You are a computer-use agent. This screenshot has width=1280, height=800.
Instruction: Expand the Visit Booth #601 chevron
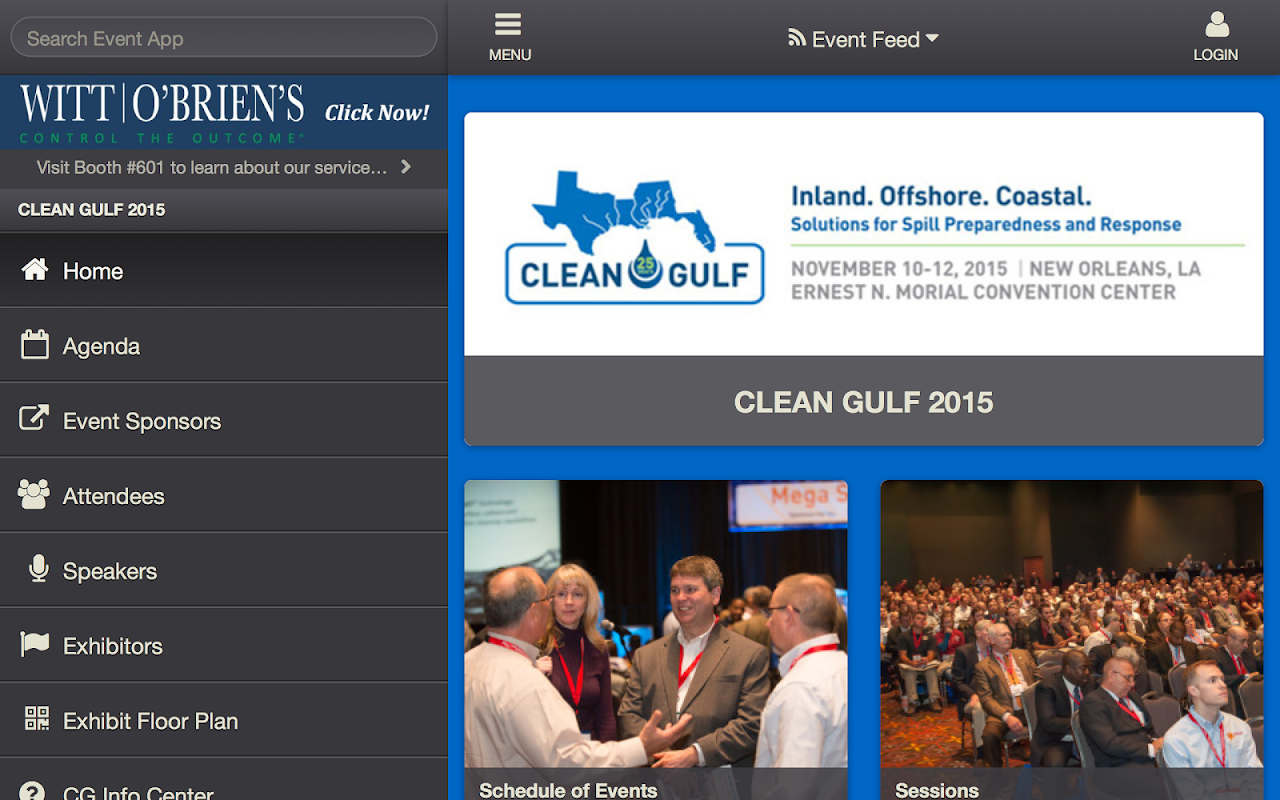pos(406,167)
